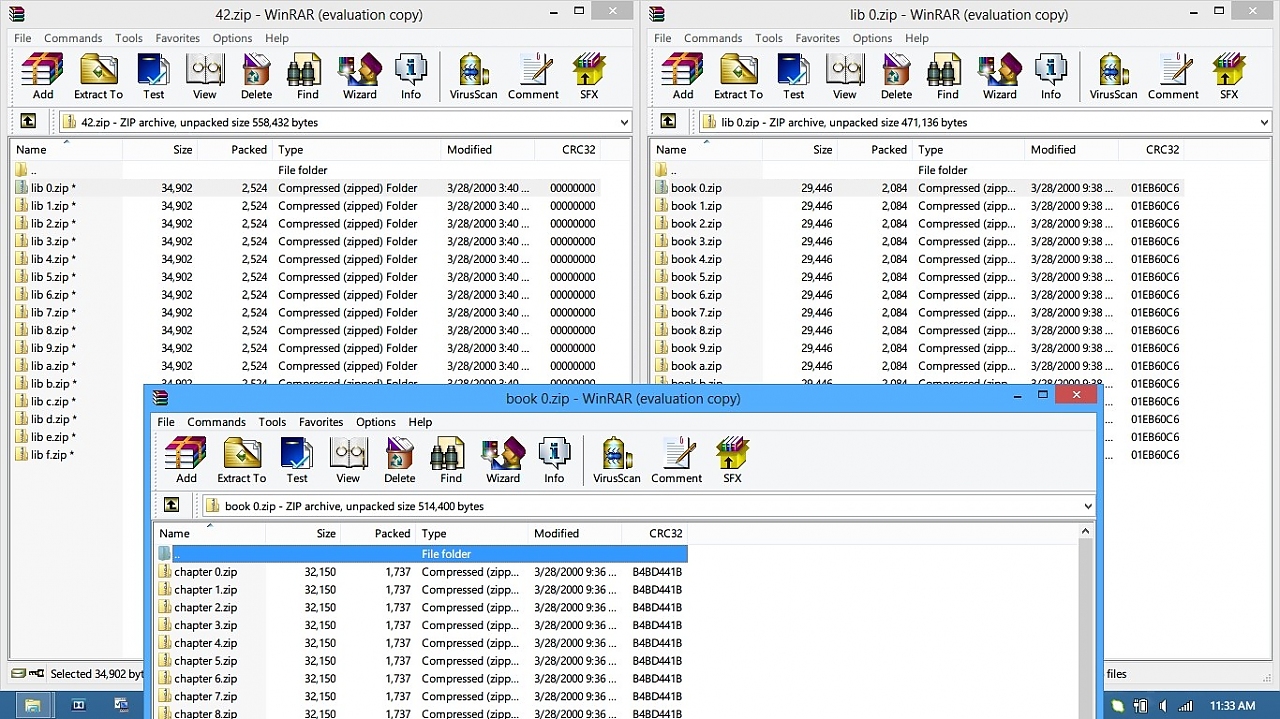Open Favorites menu in lib 0.zip window
The image size is (1280, 719).
pos(818,38)
